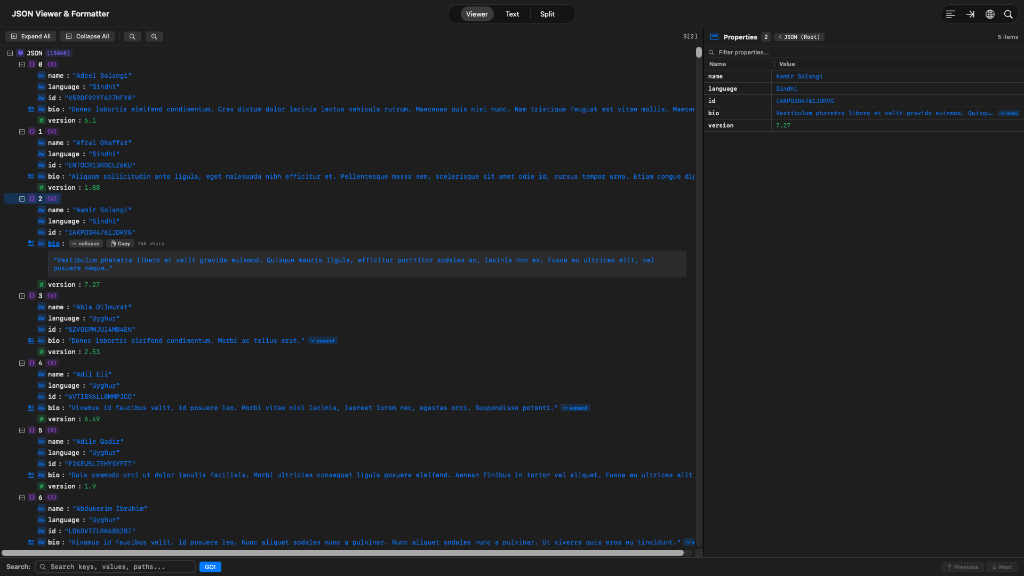Focus the Search keys, values, paths field
This screenshot has height=576, width=1024.
116,567
